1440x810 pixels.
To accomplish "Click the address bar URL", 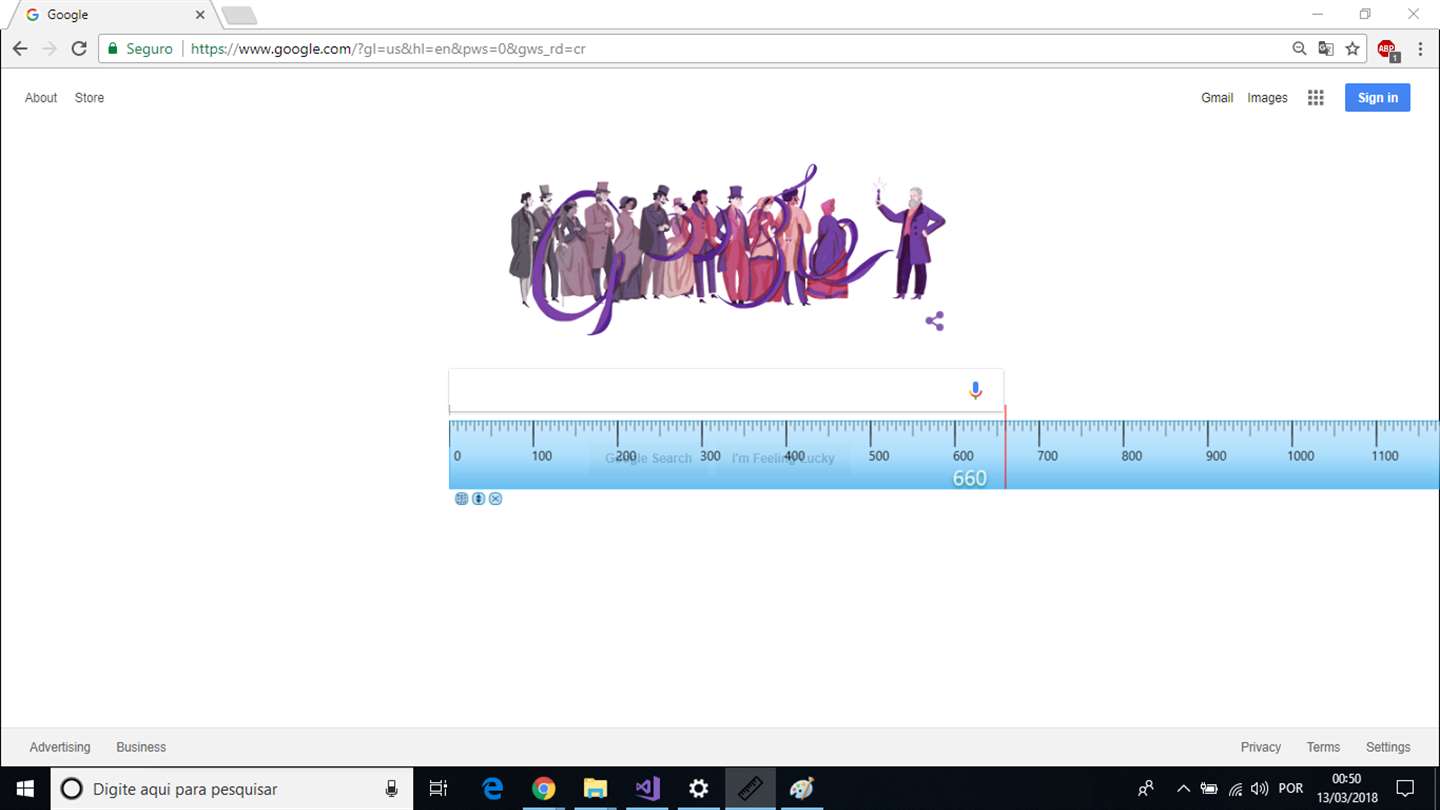I will pos(388,48).
